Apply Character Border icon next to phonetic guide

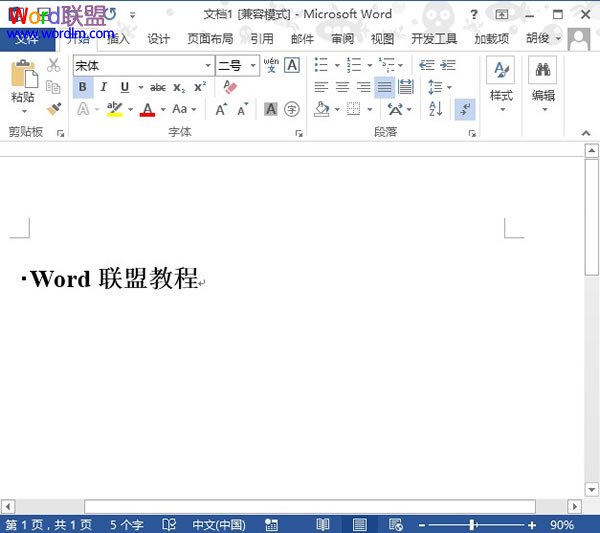click(292, 65)
